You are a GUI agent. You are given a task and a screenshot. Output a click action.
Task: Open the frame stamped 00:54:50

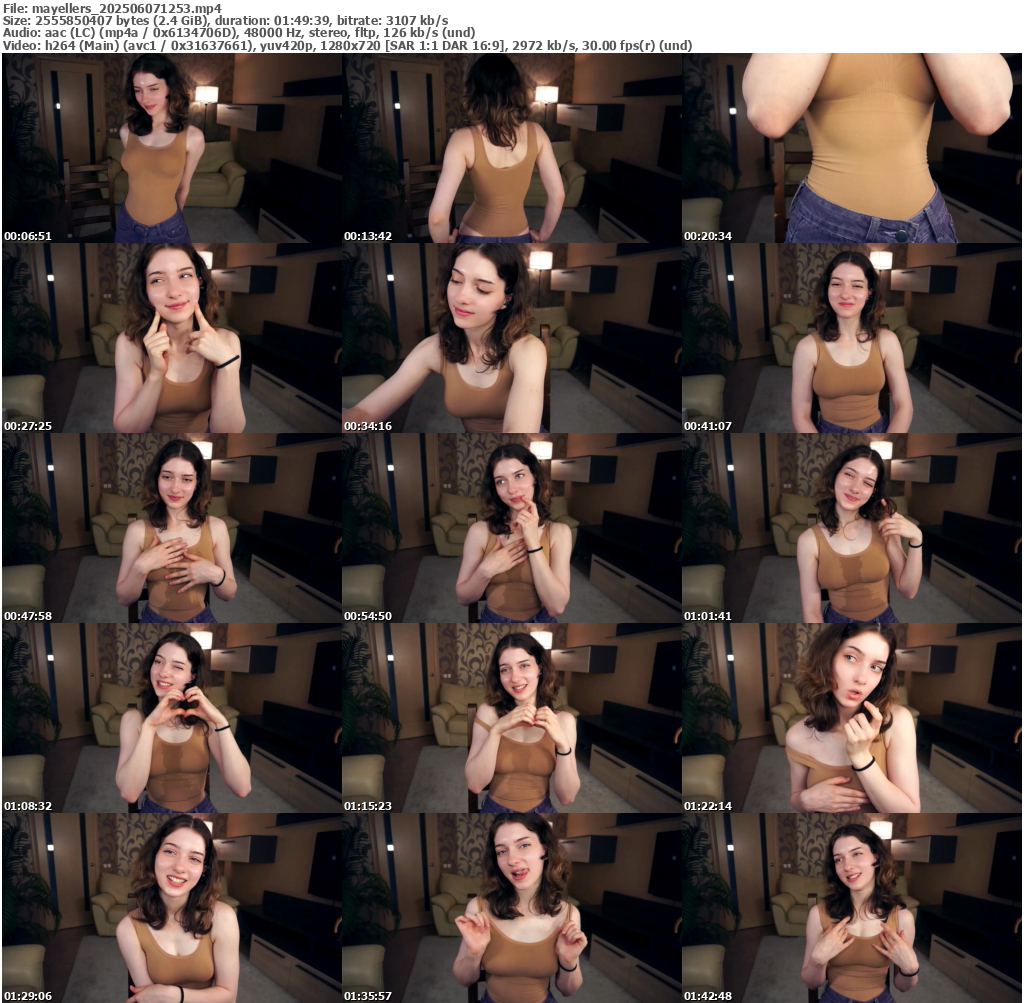point(512,528)
